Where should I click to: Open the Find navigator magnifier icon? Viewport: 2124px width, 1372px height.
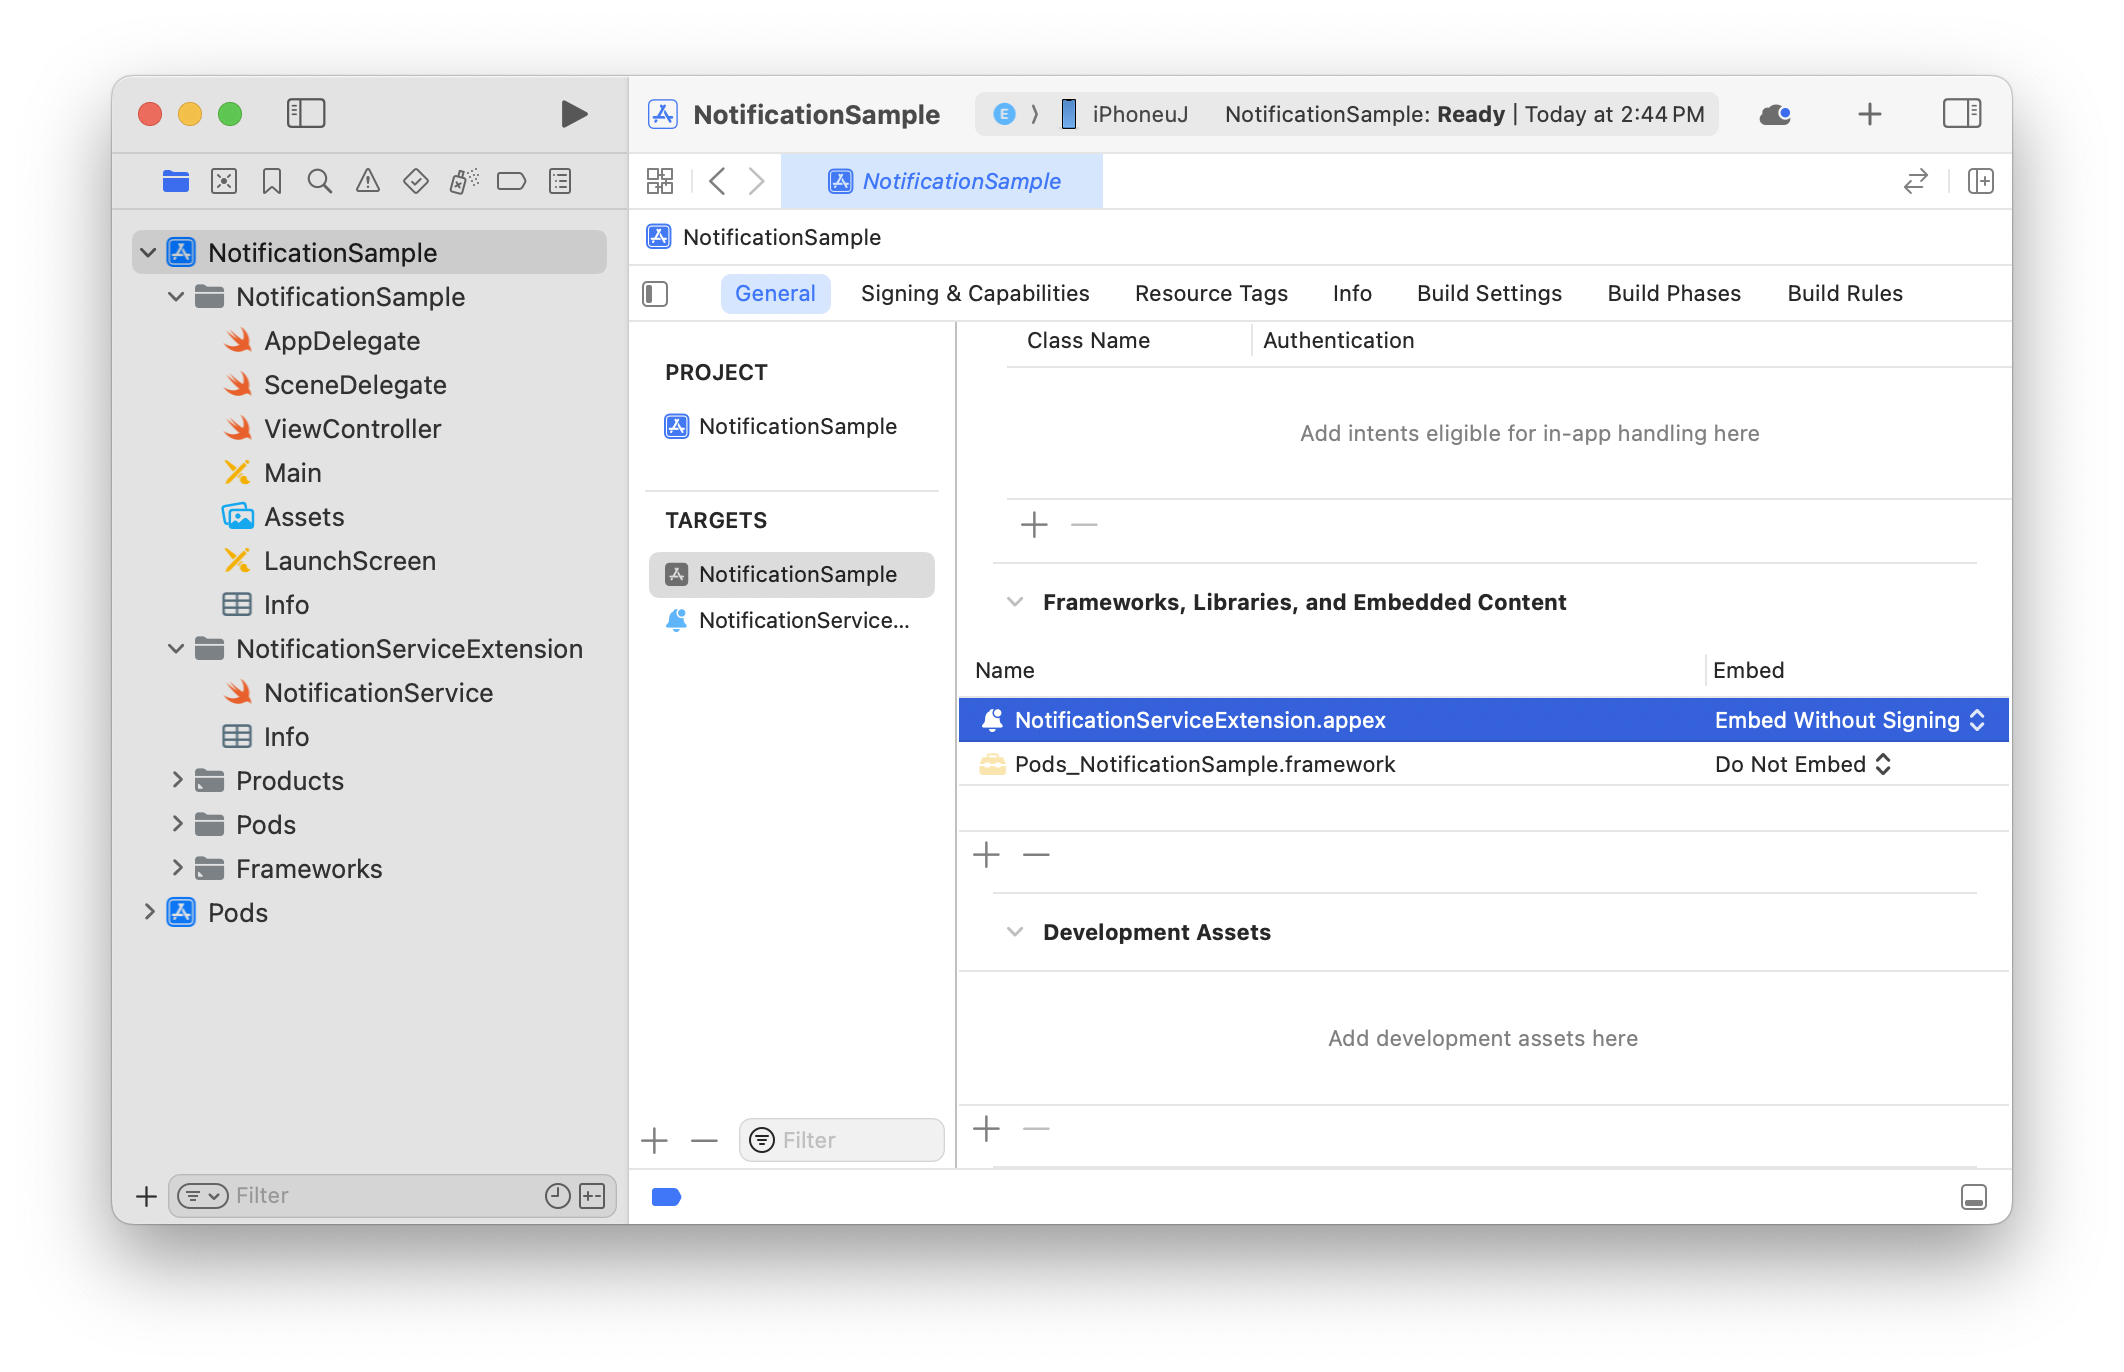[319, 181]
